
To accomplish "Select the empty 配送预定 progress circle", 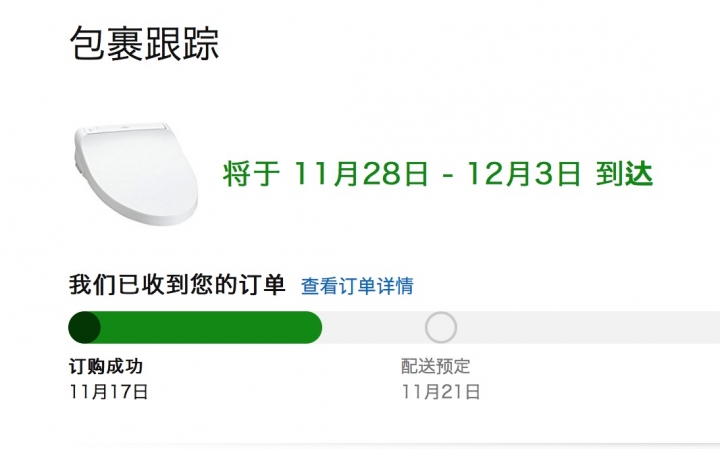I will (x=440, y=327).
